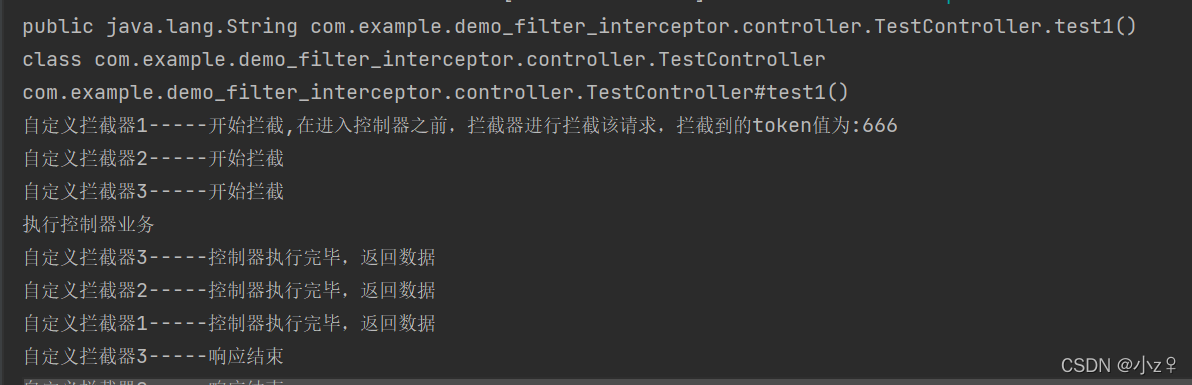Image resolution: width=1192 pixels, height=385 pixels.
Task: Click the '自定义拦截器1-----开始拦截' text
Action: pos(154,126)
